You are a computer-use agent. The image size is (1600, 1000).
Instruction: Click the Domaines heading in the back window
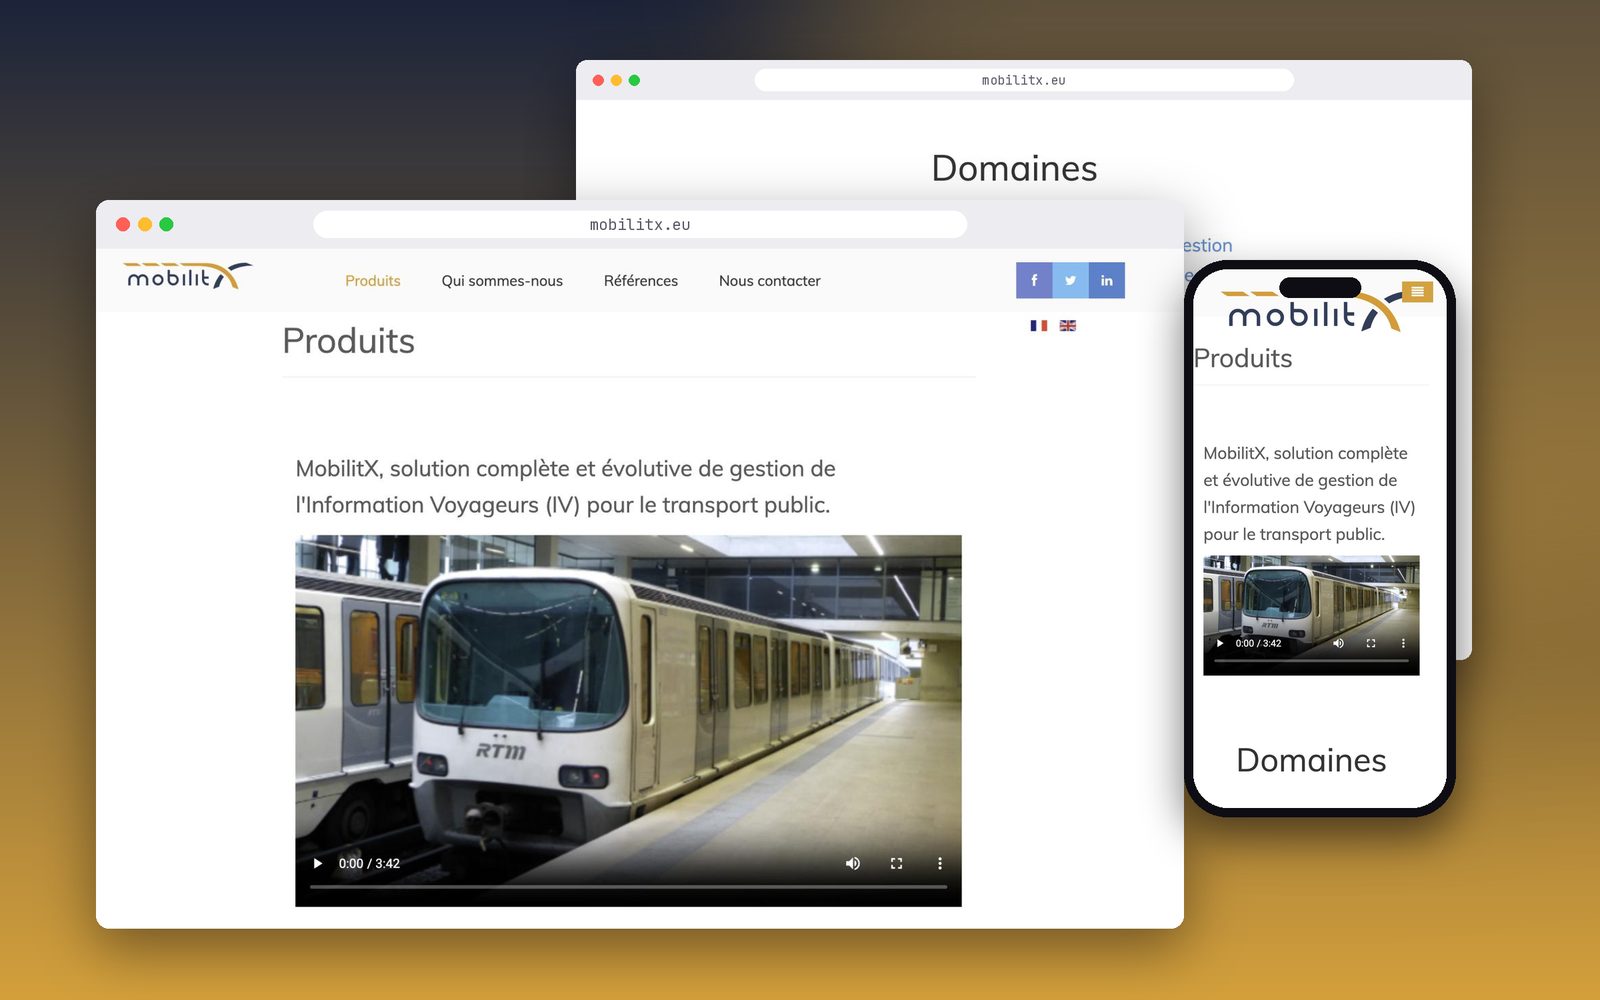(1014, 168)
